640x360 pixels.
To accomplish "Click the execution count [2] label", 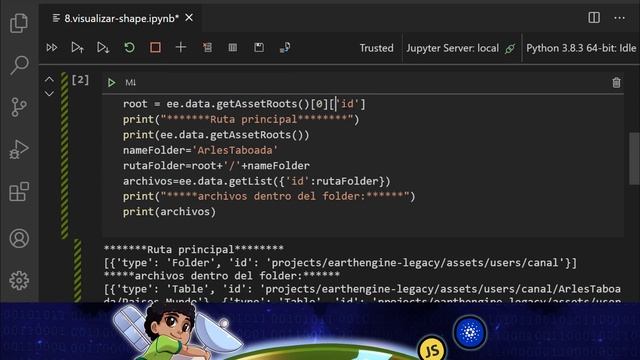I will pos(80,80).
